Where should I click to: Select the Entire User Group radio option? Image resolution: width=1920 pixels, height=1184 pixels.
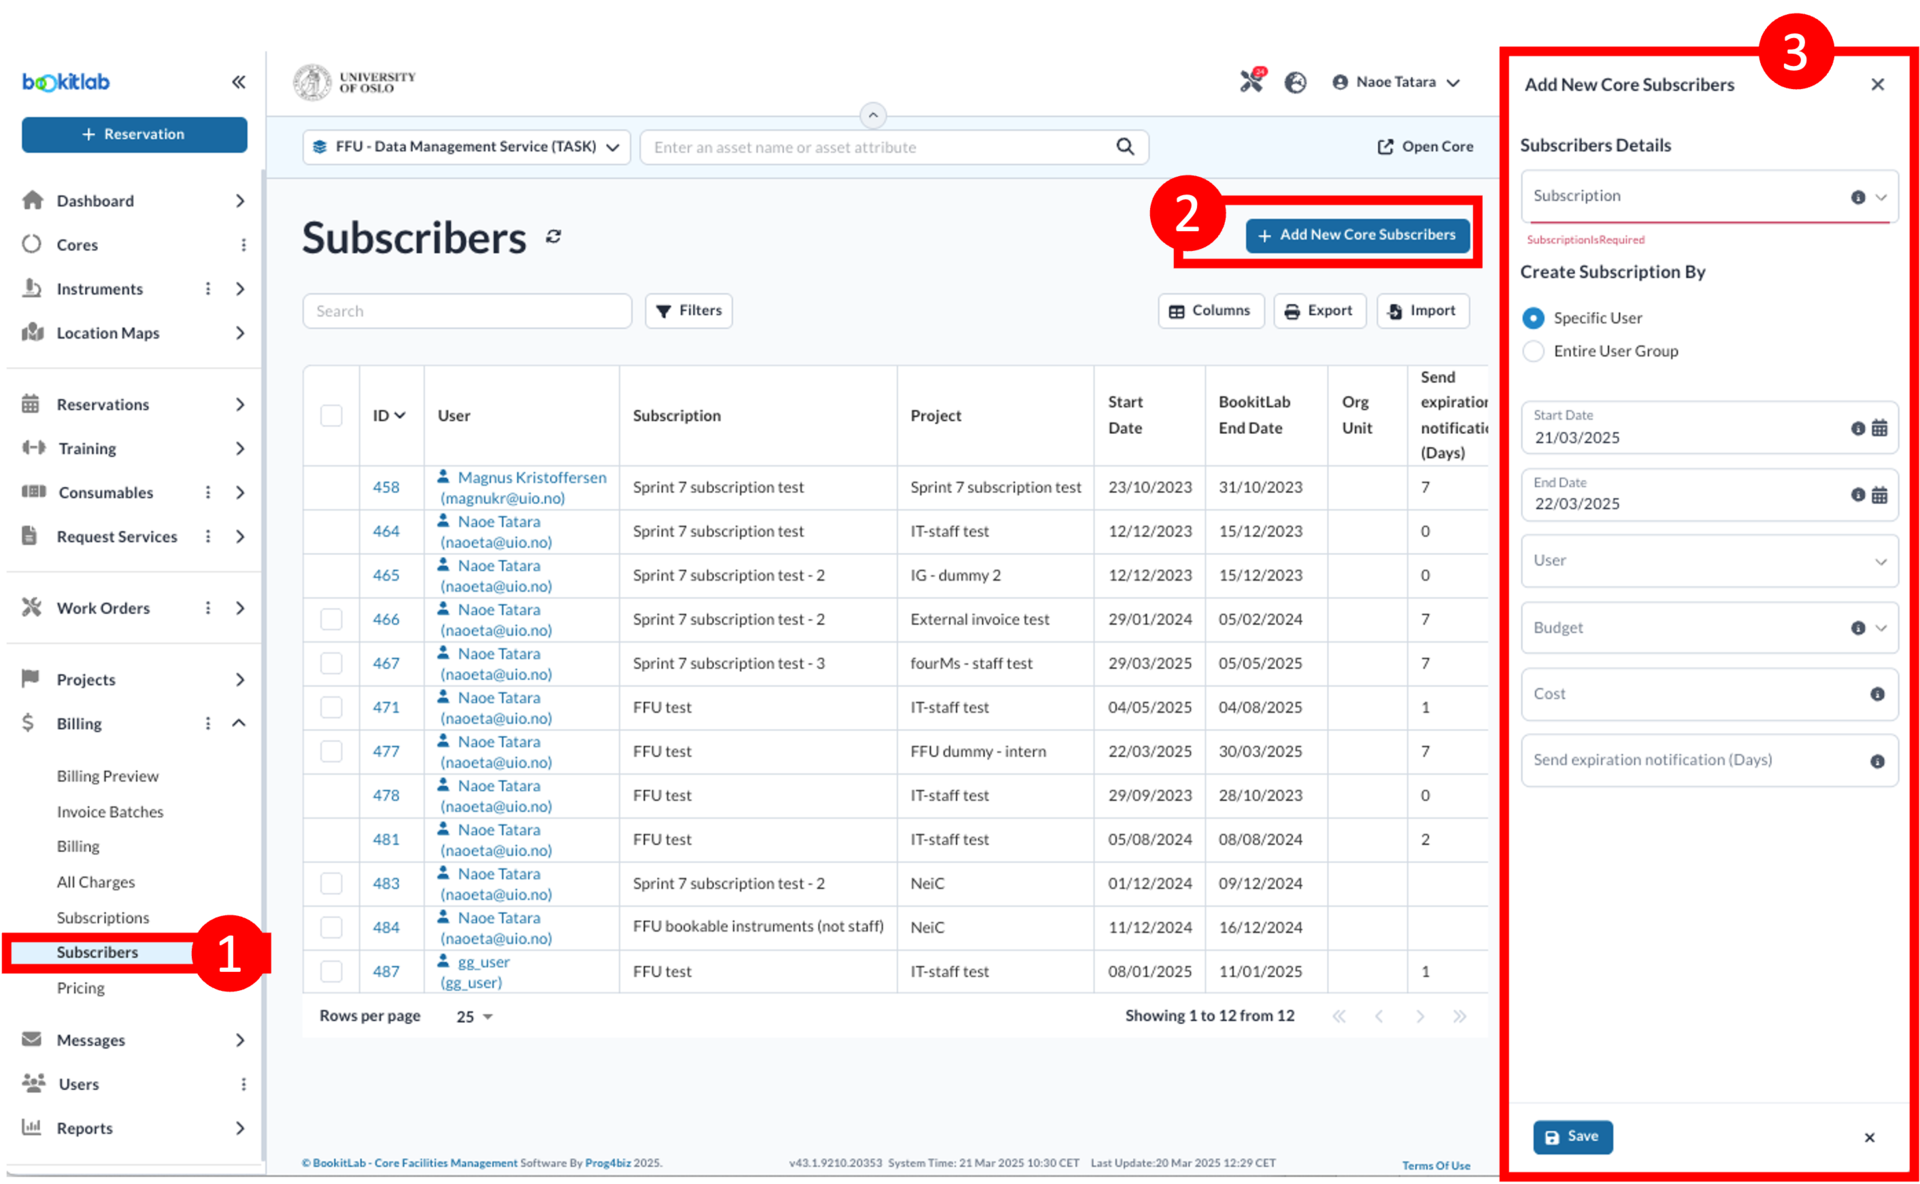(x=1533, y=351)
